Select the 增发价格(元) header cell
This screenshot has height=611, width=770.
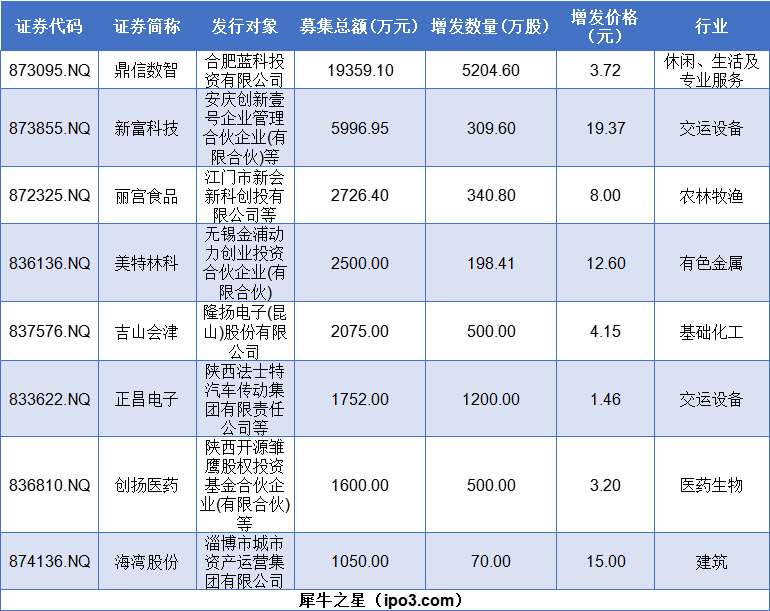tap(605, 27)
